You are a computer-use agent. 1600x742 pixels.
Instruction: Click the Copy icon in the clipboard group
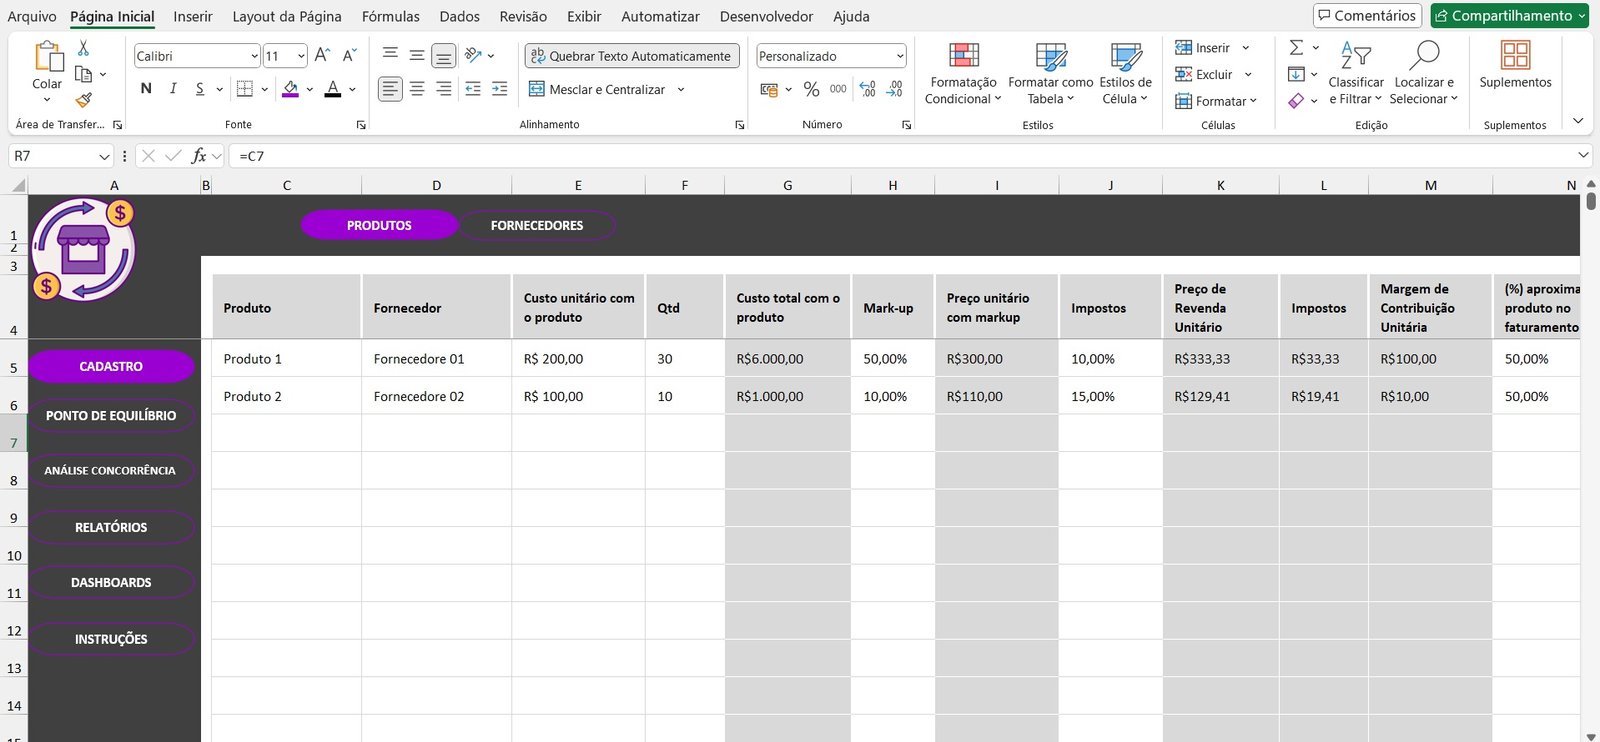point(83,74)
